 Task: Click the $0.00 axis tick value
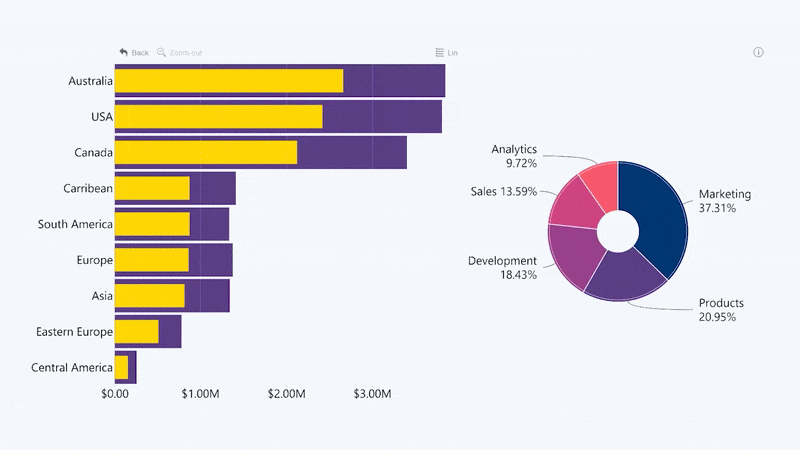tap(115, 394)
